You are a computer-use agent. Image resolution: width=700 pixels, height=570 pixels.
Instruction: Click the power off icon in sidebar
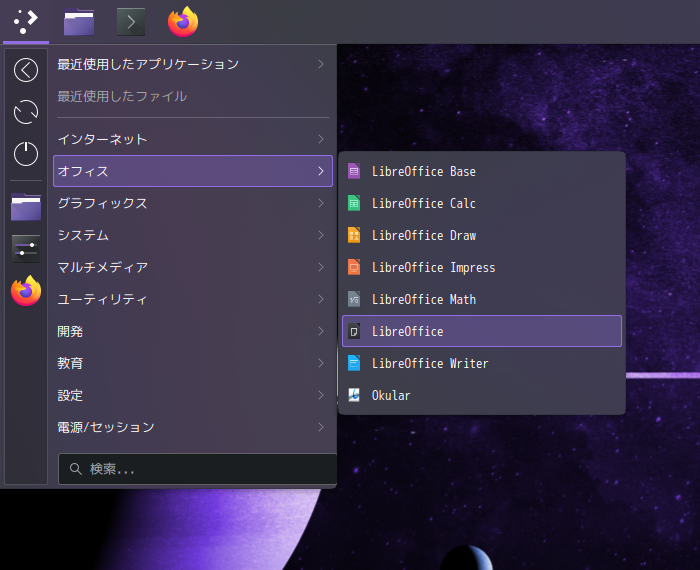tap(26, 154)
